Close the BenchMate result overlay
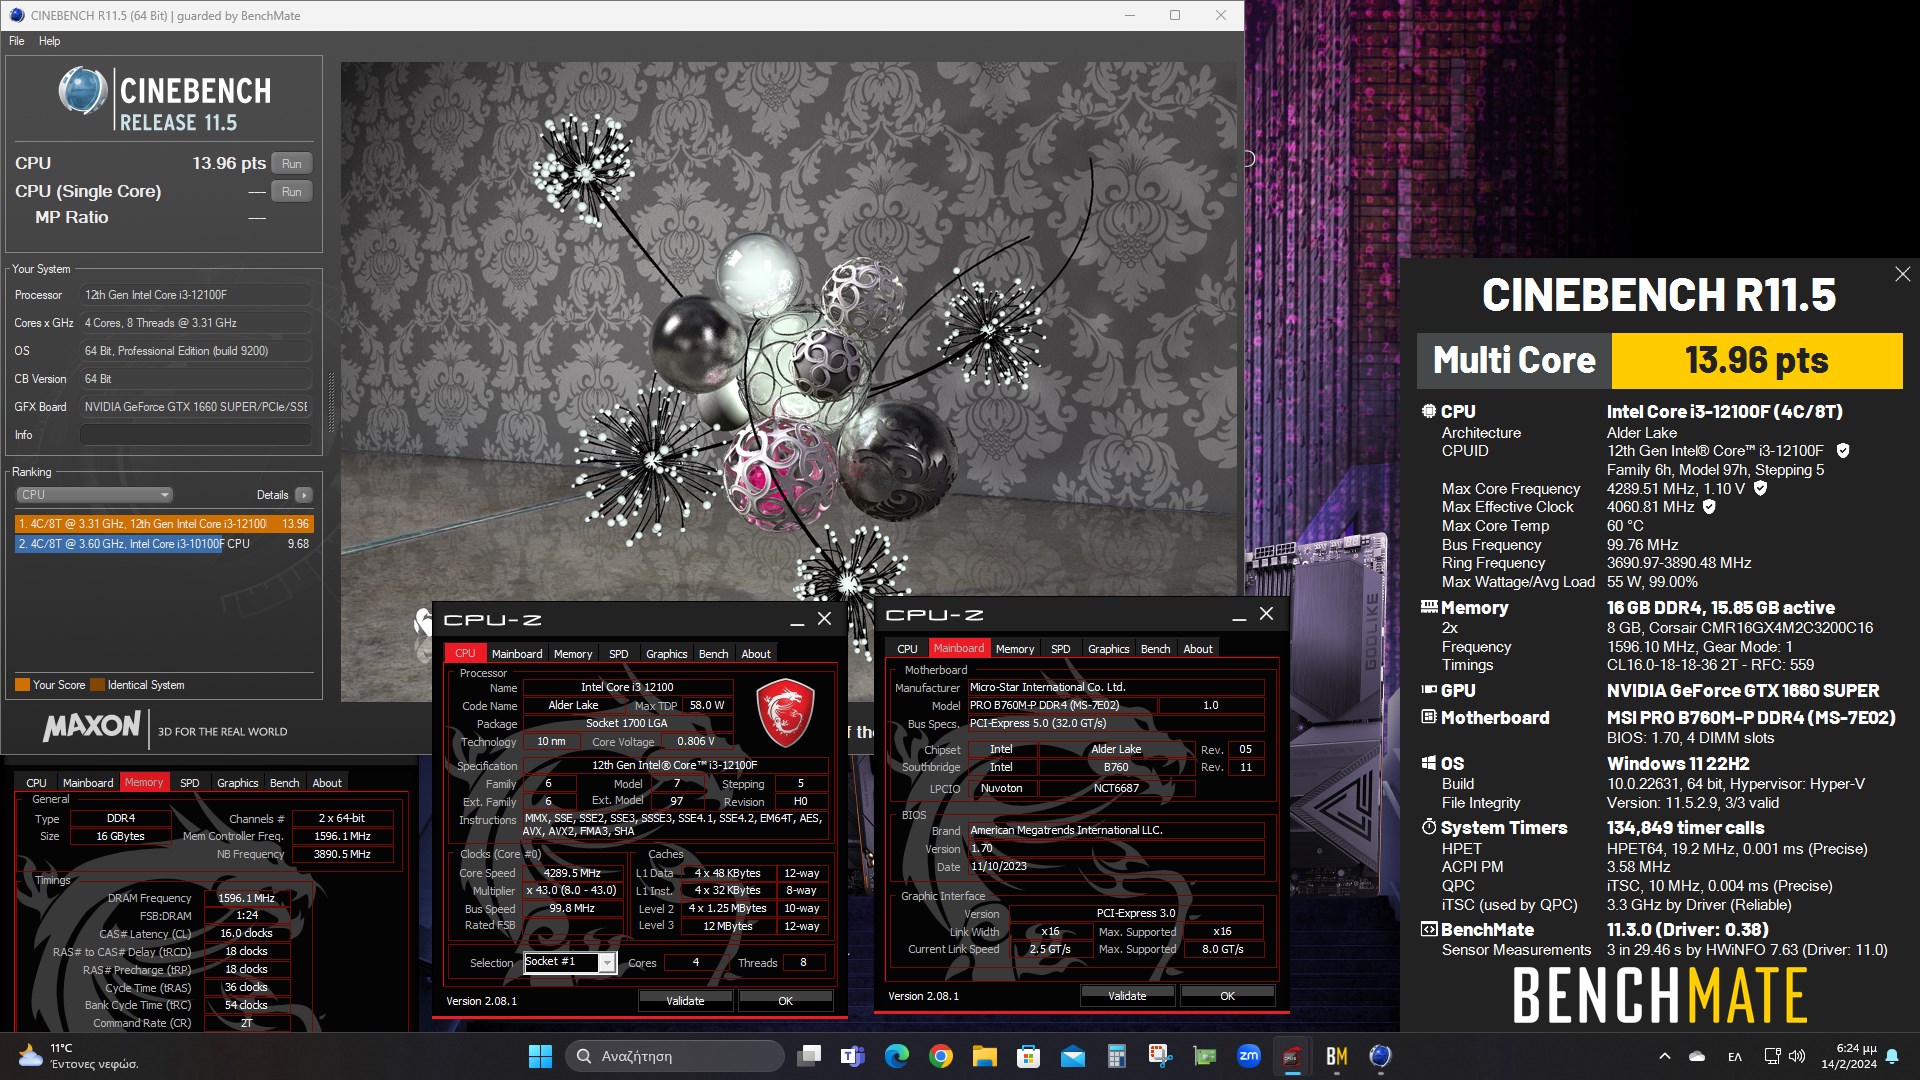Screen dimensions: 1920x1080 [x=1902, y=274]
